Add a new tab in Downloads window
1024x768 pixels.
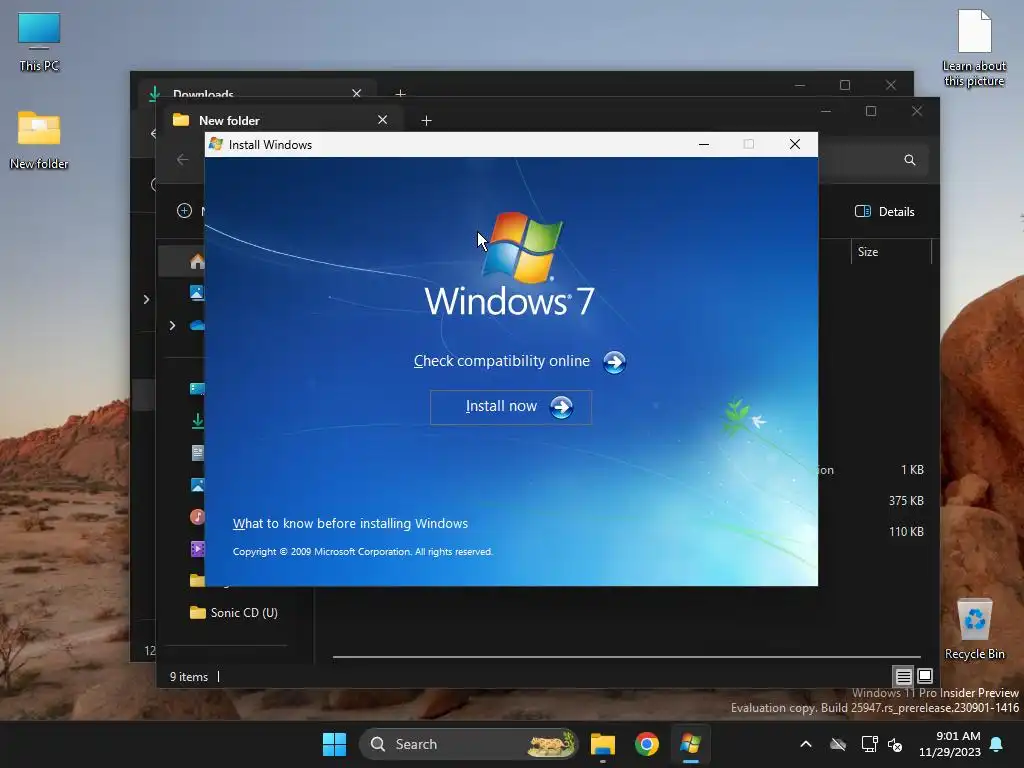click(x=400, y=93)
